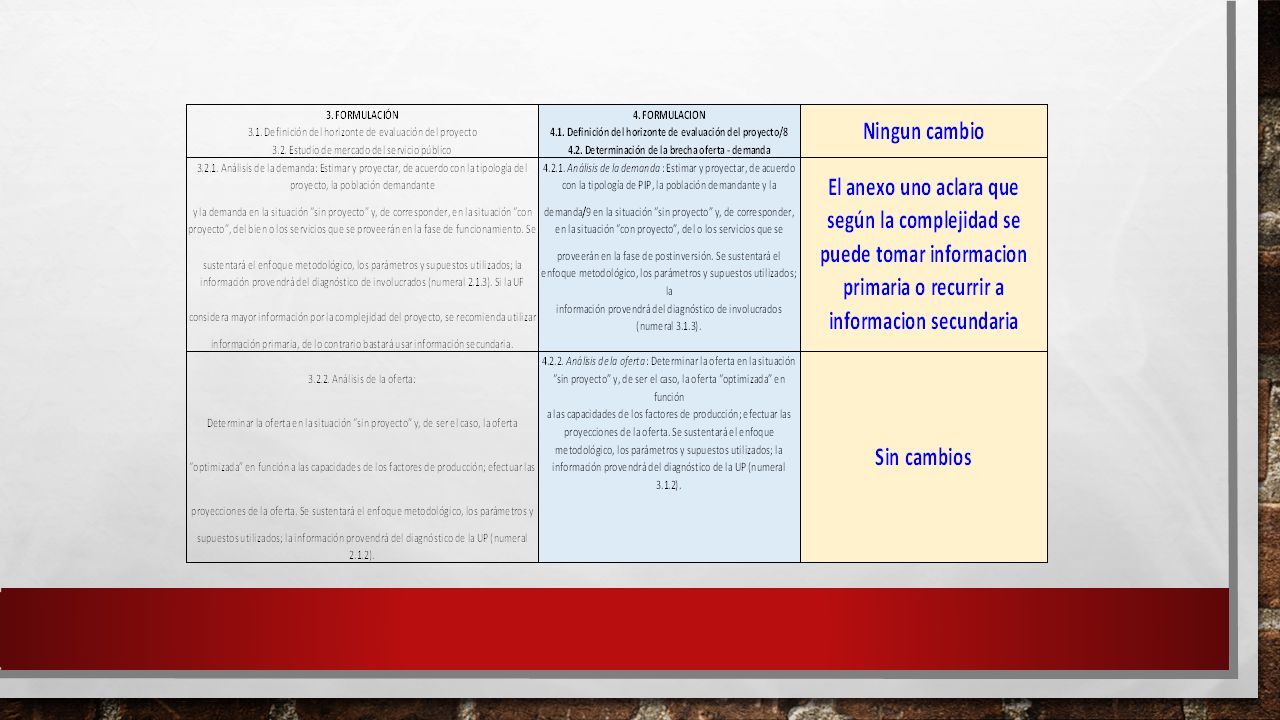The image size is (1280, 720).
Task: Click the 'informacion secundaria' line
Action: tap(923, 321)
